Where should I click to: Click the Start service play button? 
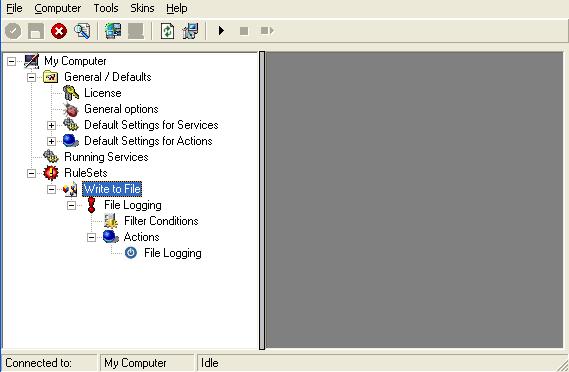[x=221, y=31]
